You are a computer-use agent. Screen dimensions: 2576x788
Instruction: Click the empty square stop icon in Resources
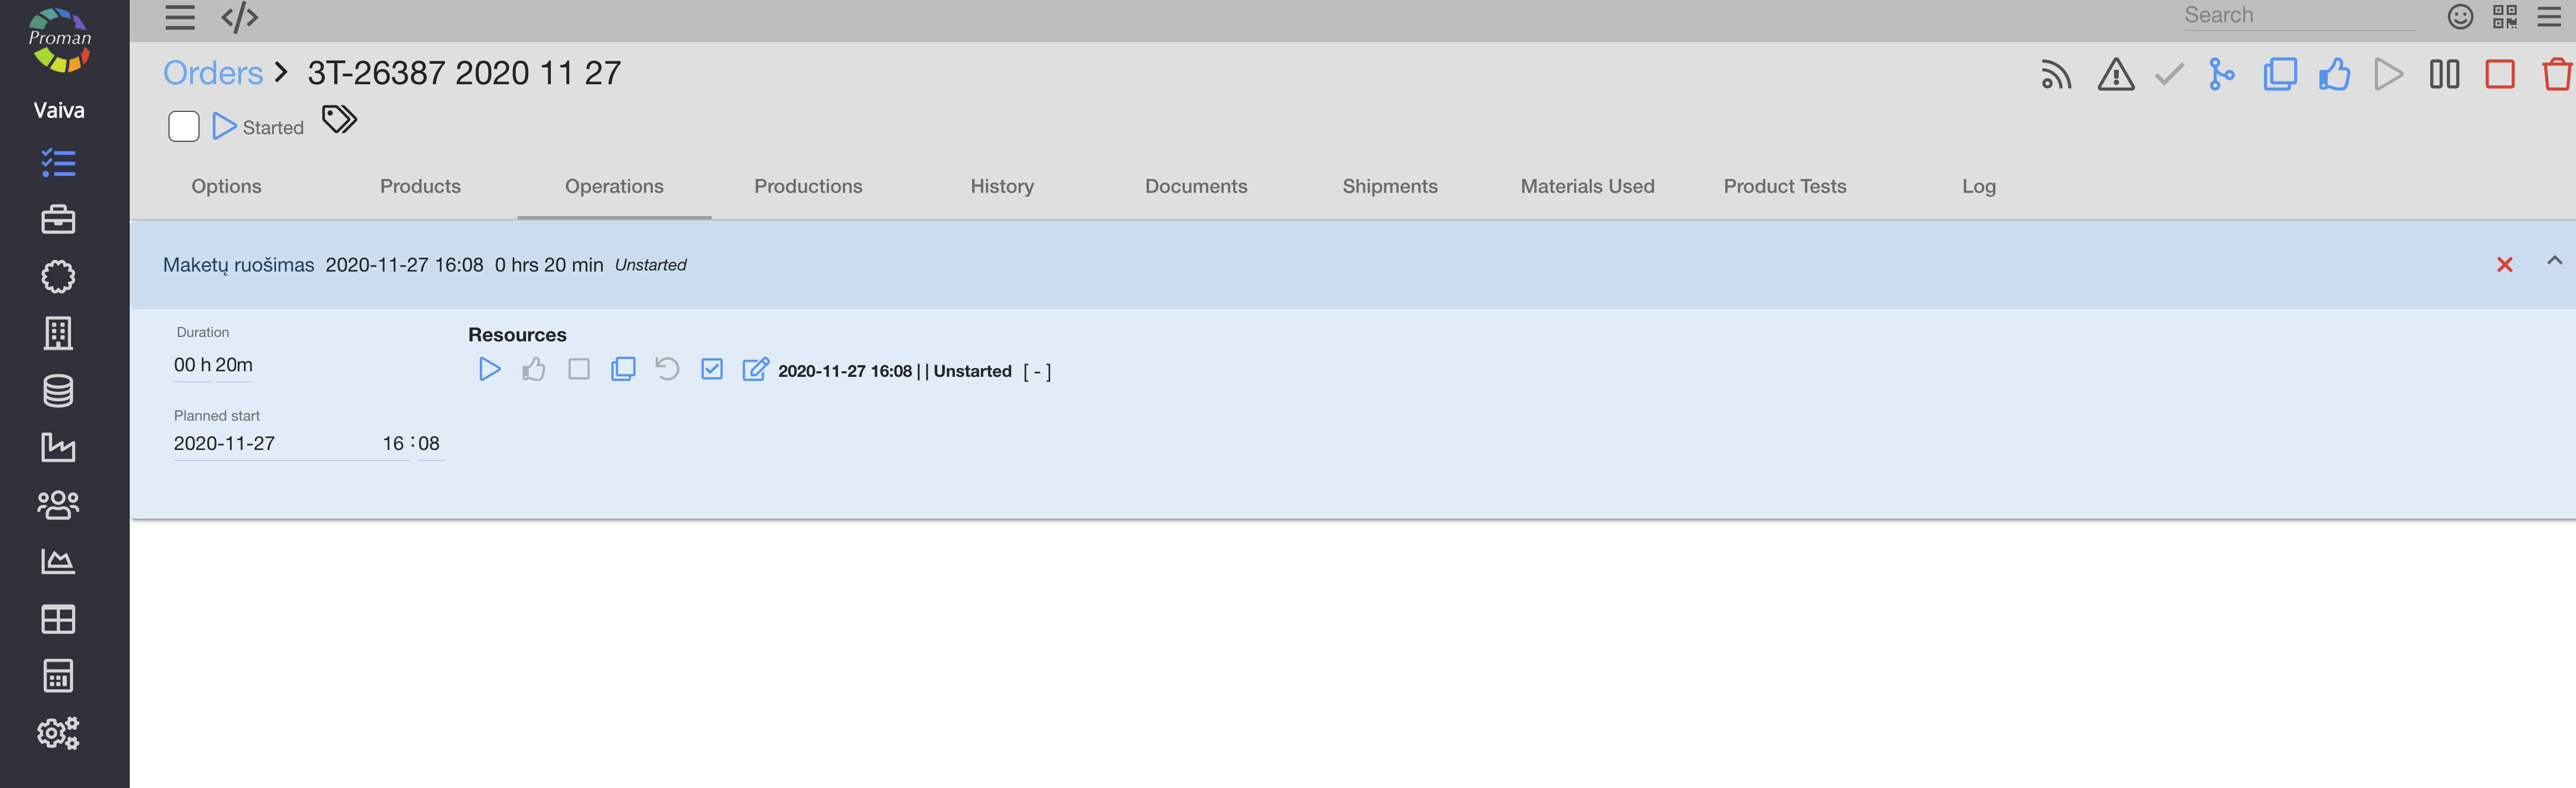pyautogui.click(x=579, y=370)
